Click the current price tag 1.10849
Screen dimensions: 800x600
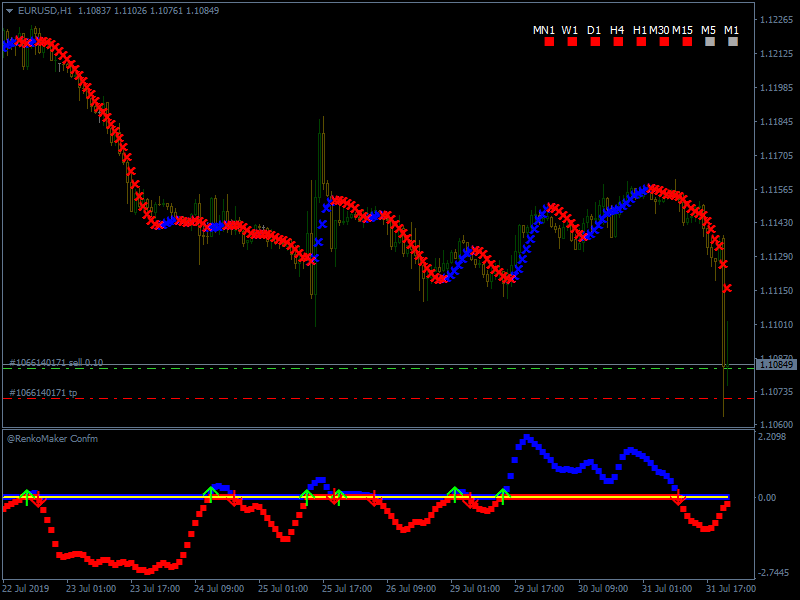[776, 365]
